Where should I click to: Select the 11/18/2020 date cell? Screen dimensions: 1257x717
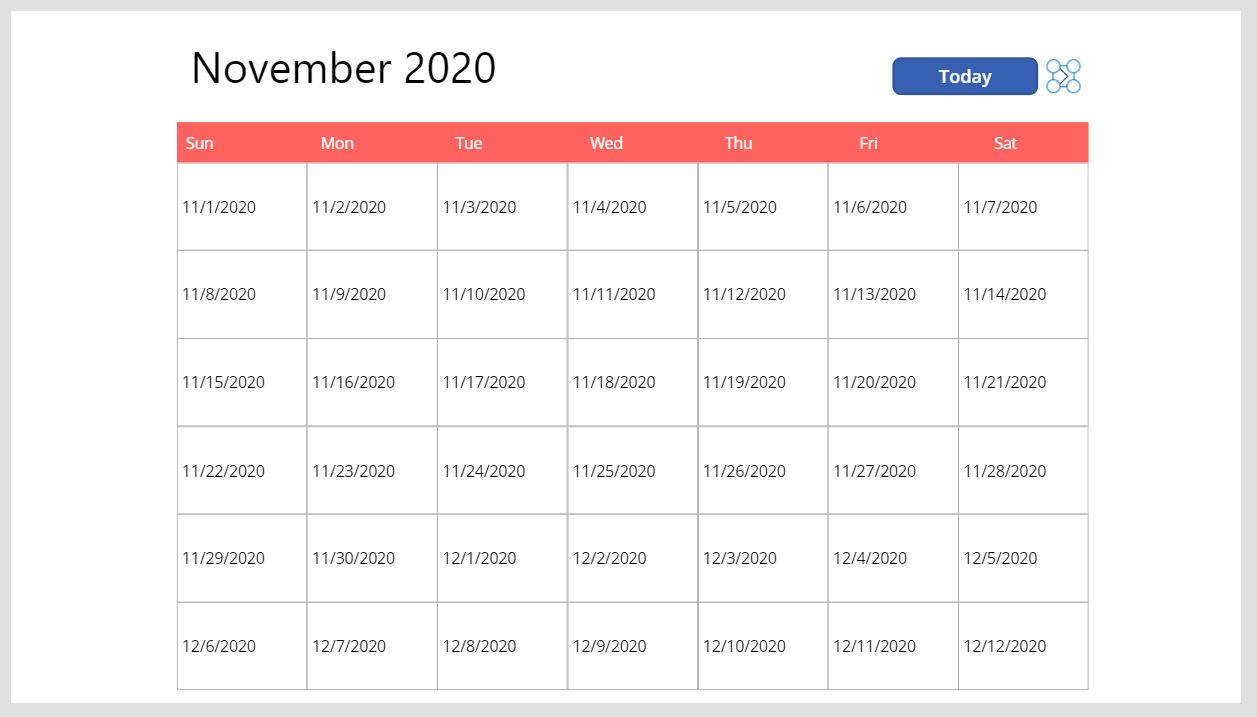[632, 382]
